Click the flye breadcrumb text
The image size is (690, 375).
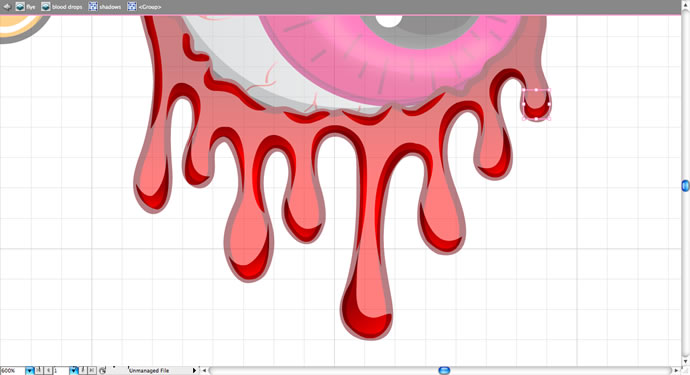(x=30, y=7)
